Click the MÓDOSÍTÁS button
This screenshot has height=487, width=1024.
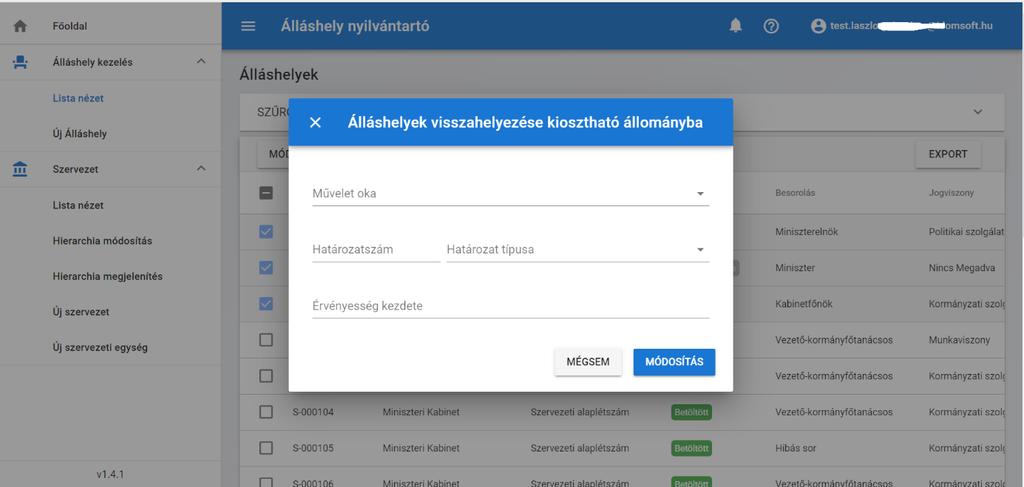point(674,362)
